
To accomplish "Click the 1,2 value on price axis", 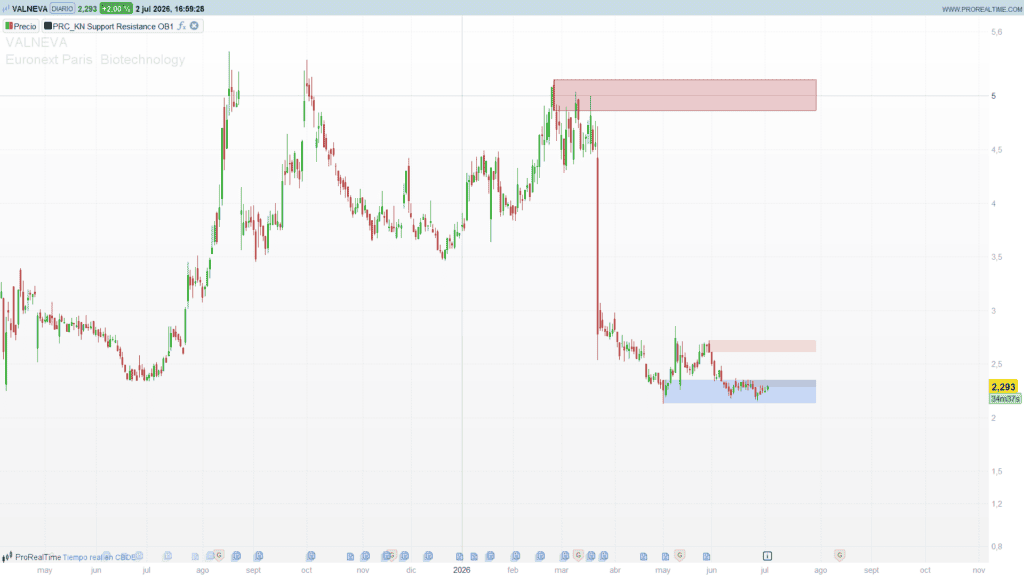I will pyautogui.click(x=997, y=504).
